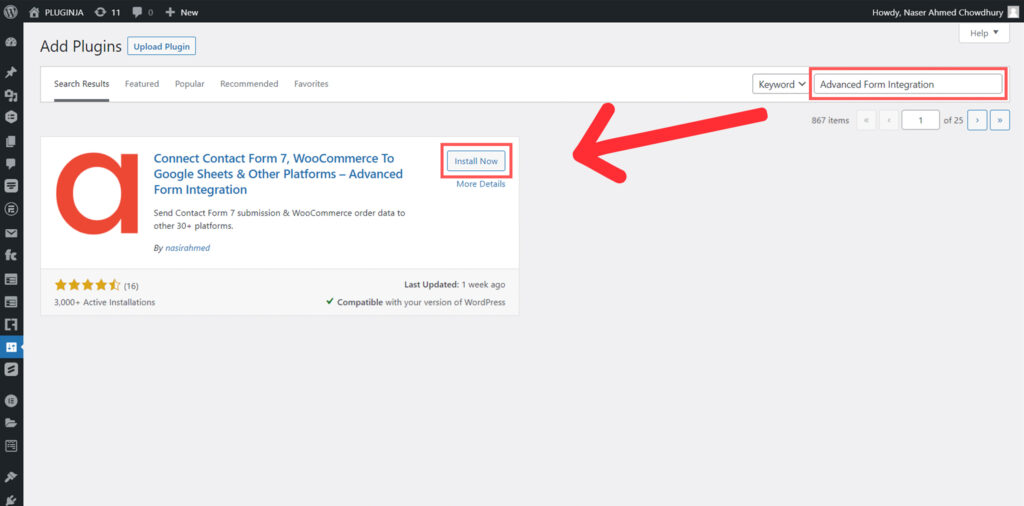This screenshot has width=1024, height=506.
Task: Open the WordPress logo menu
Action: [10, 11]
